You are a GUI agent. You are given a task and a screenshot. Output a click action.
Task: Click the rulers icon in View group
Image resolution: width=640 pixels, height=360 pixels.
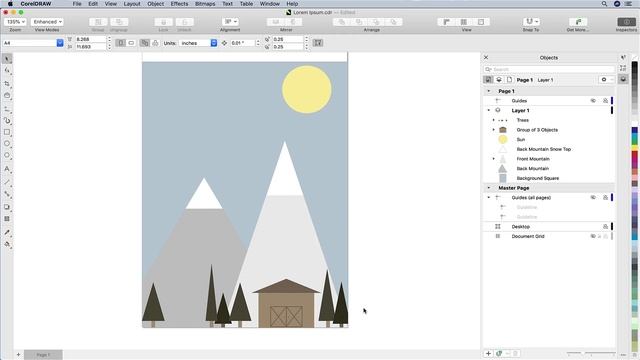point(446,22)
